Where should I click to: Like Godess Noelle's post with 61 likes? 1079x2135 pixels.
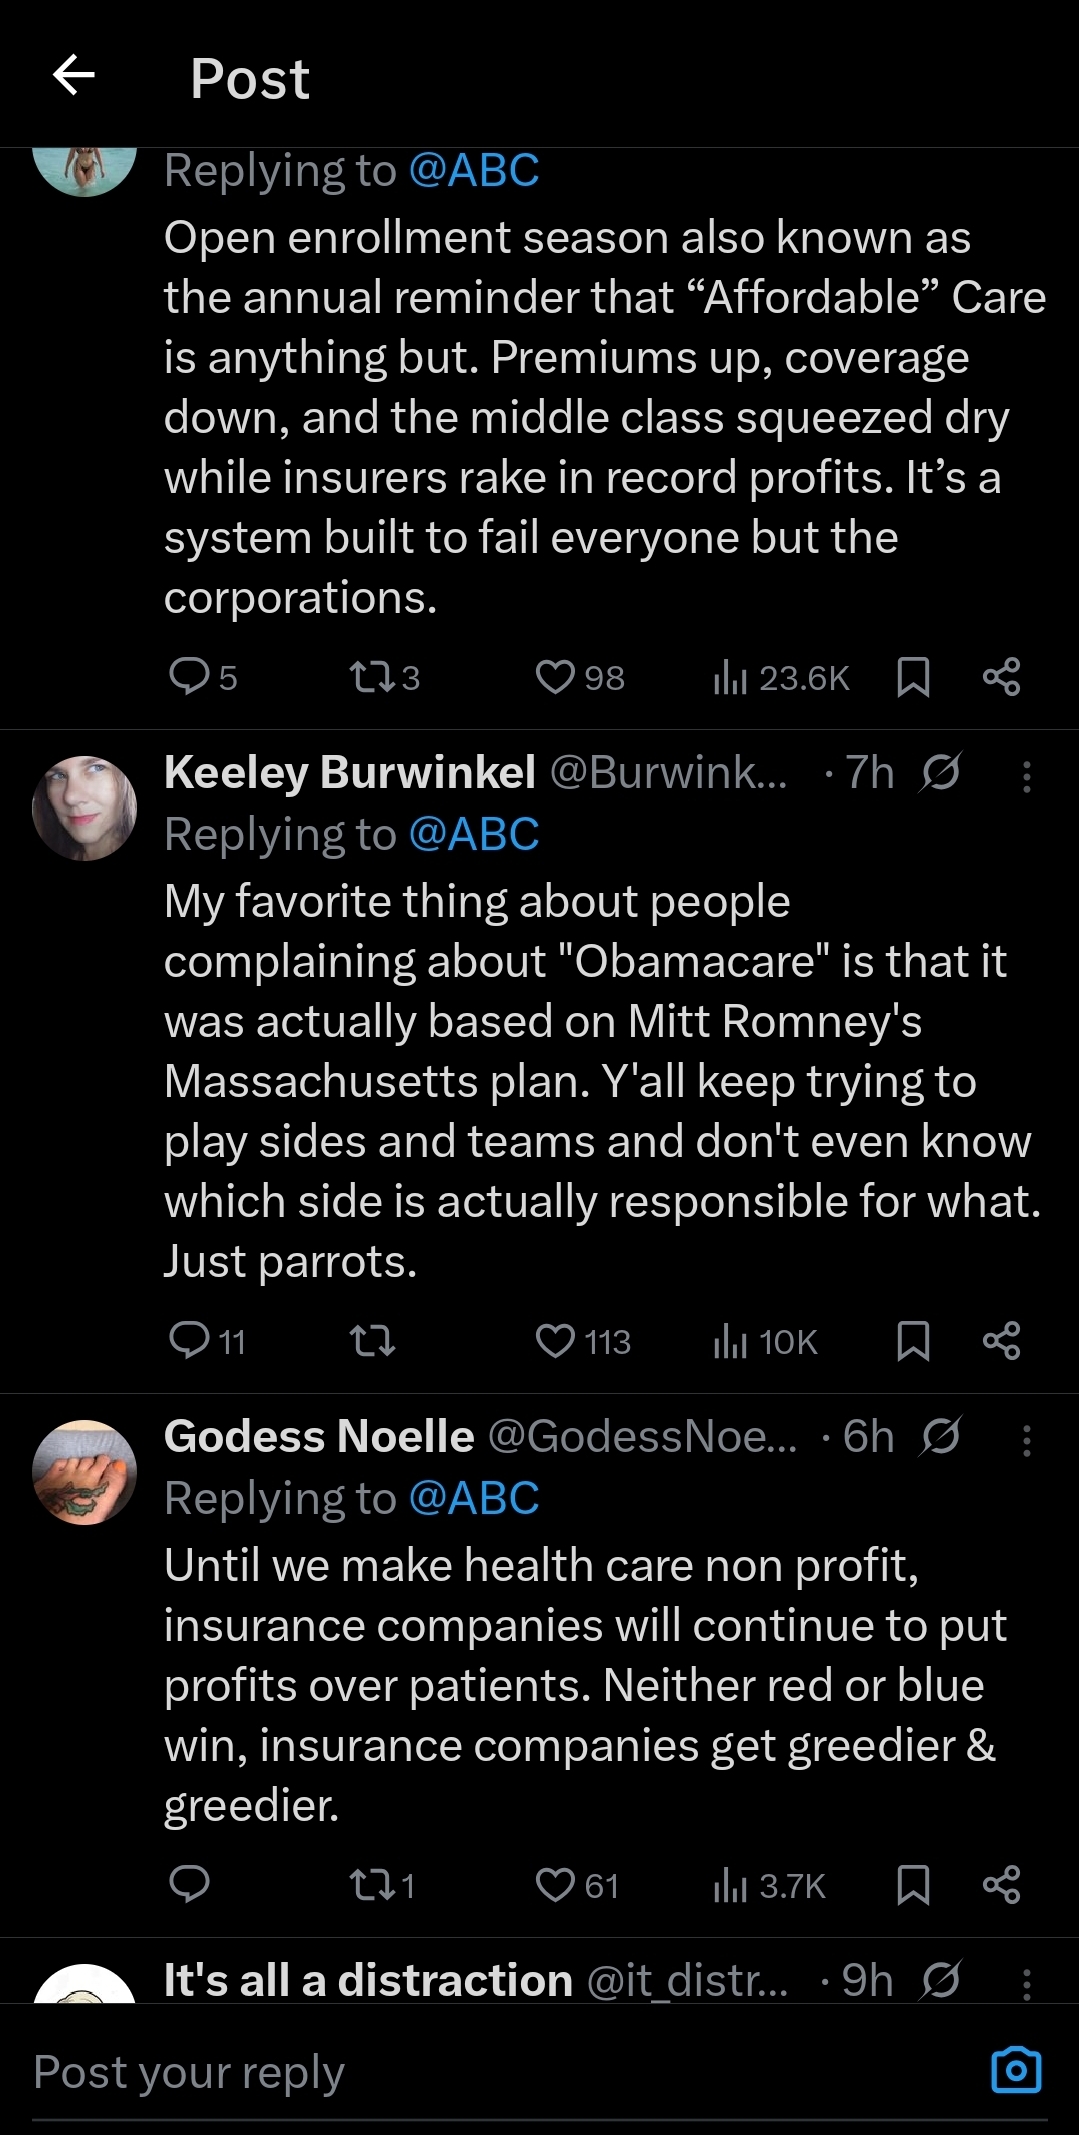(555, 1885)
